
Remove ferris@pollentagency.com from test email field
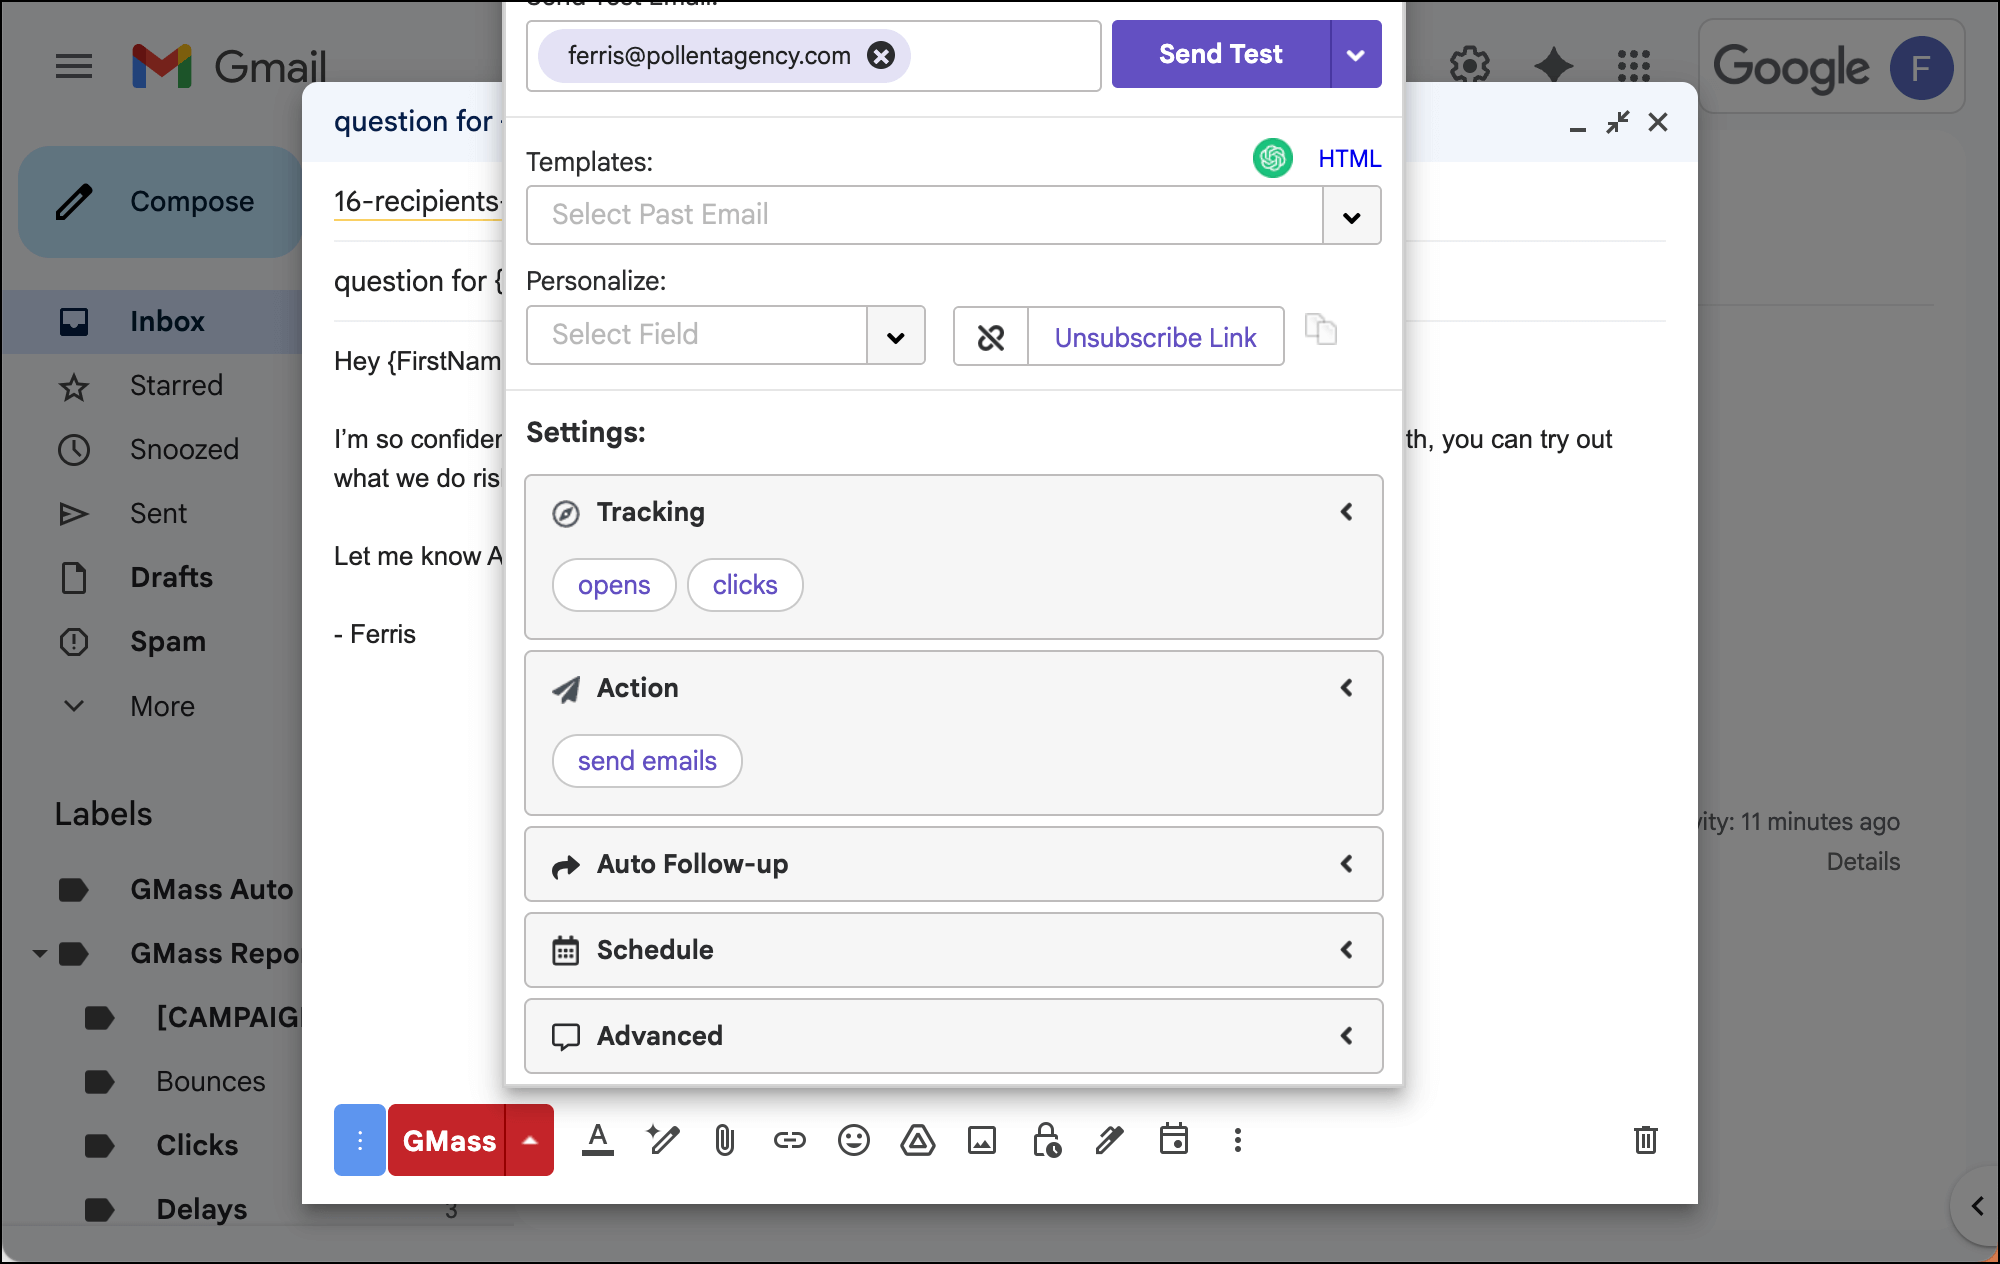click(x=881, y=56)
